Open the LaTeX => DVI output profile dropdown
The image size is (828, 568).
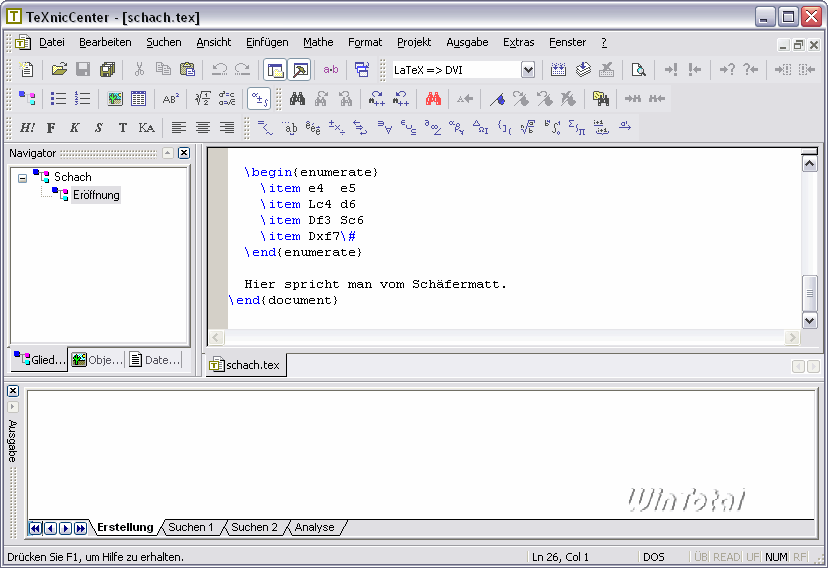528,70
